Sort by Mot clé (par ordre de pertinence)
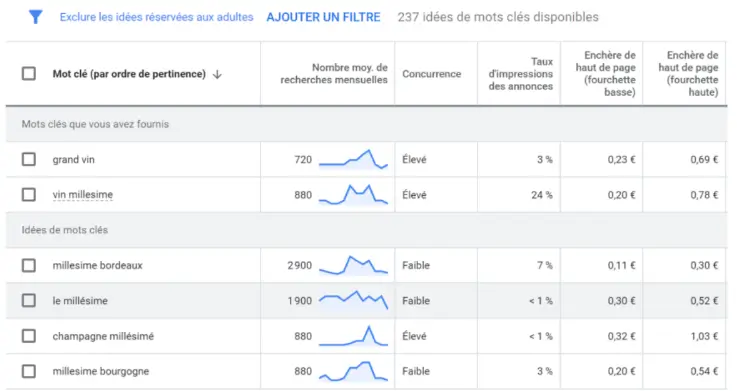Image resolution: width=737 pixels, height=391 pixels. (x=129, y=74)
